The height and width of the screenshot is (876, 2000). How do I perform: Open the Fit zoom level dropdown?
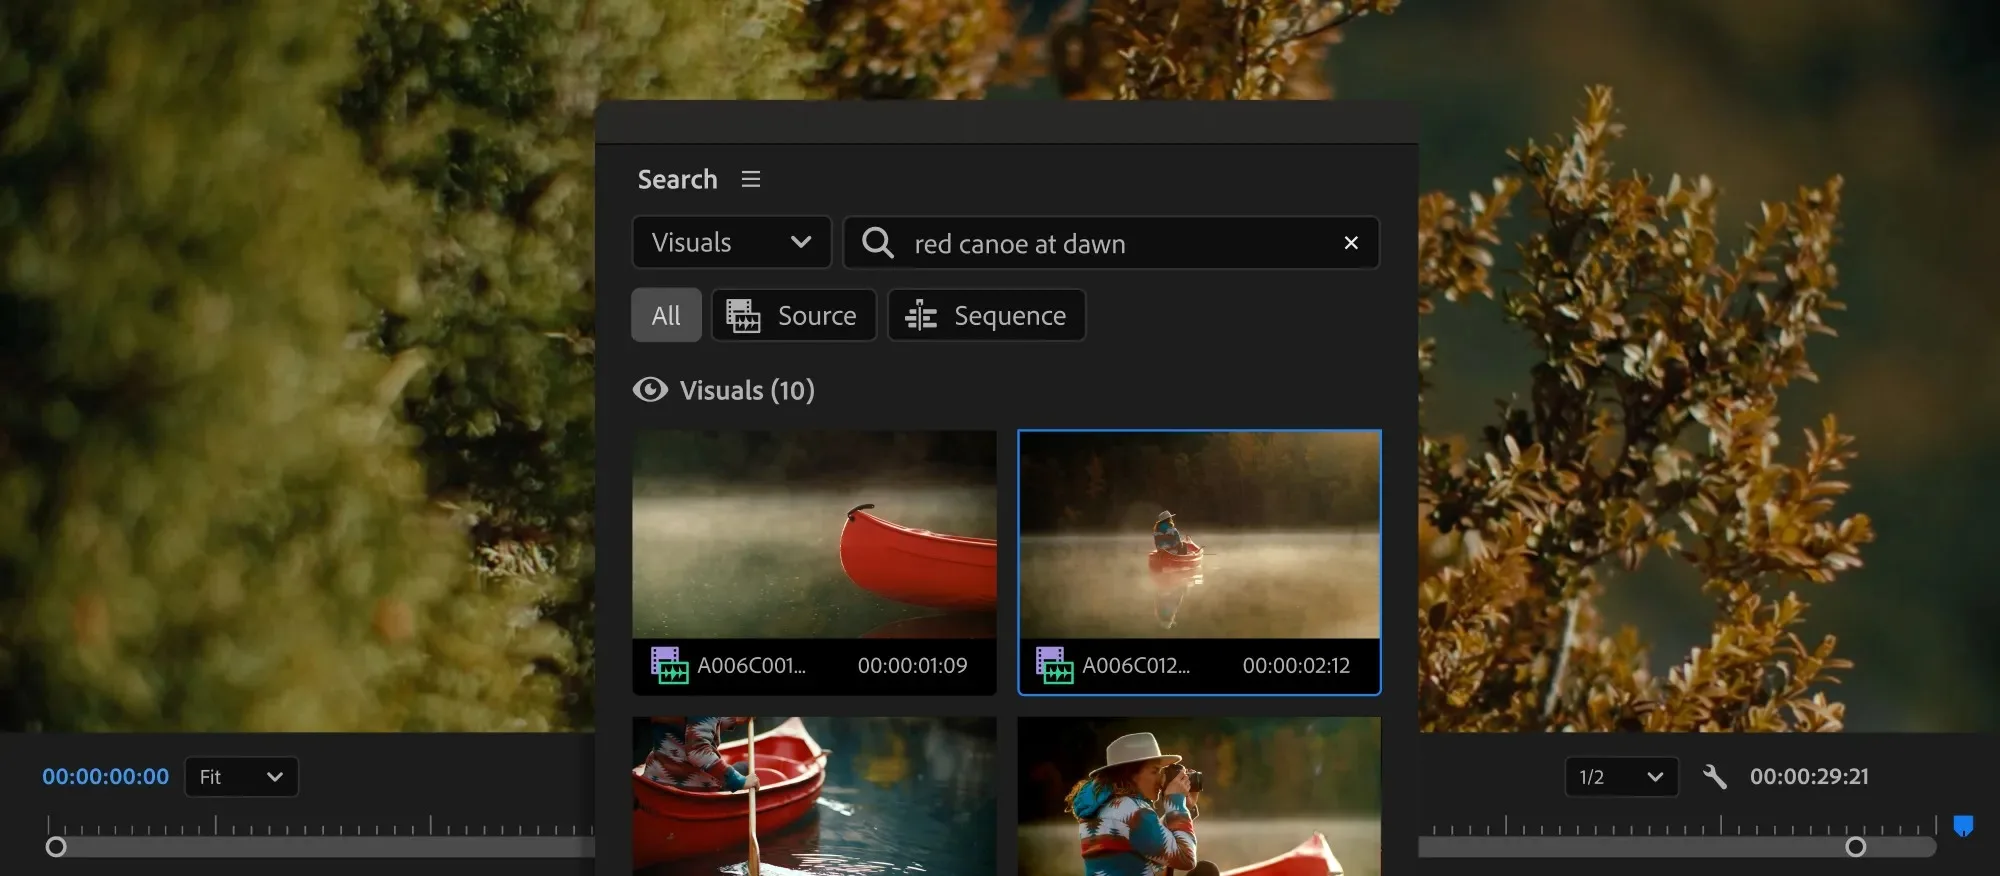pyautogui.click(x=241, y=776)
